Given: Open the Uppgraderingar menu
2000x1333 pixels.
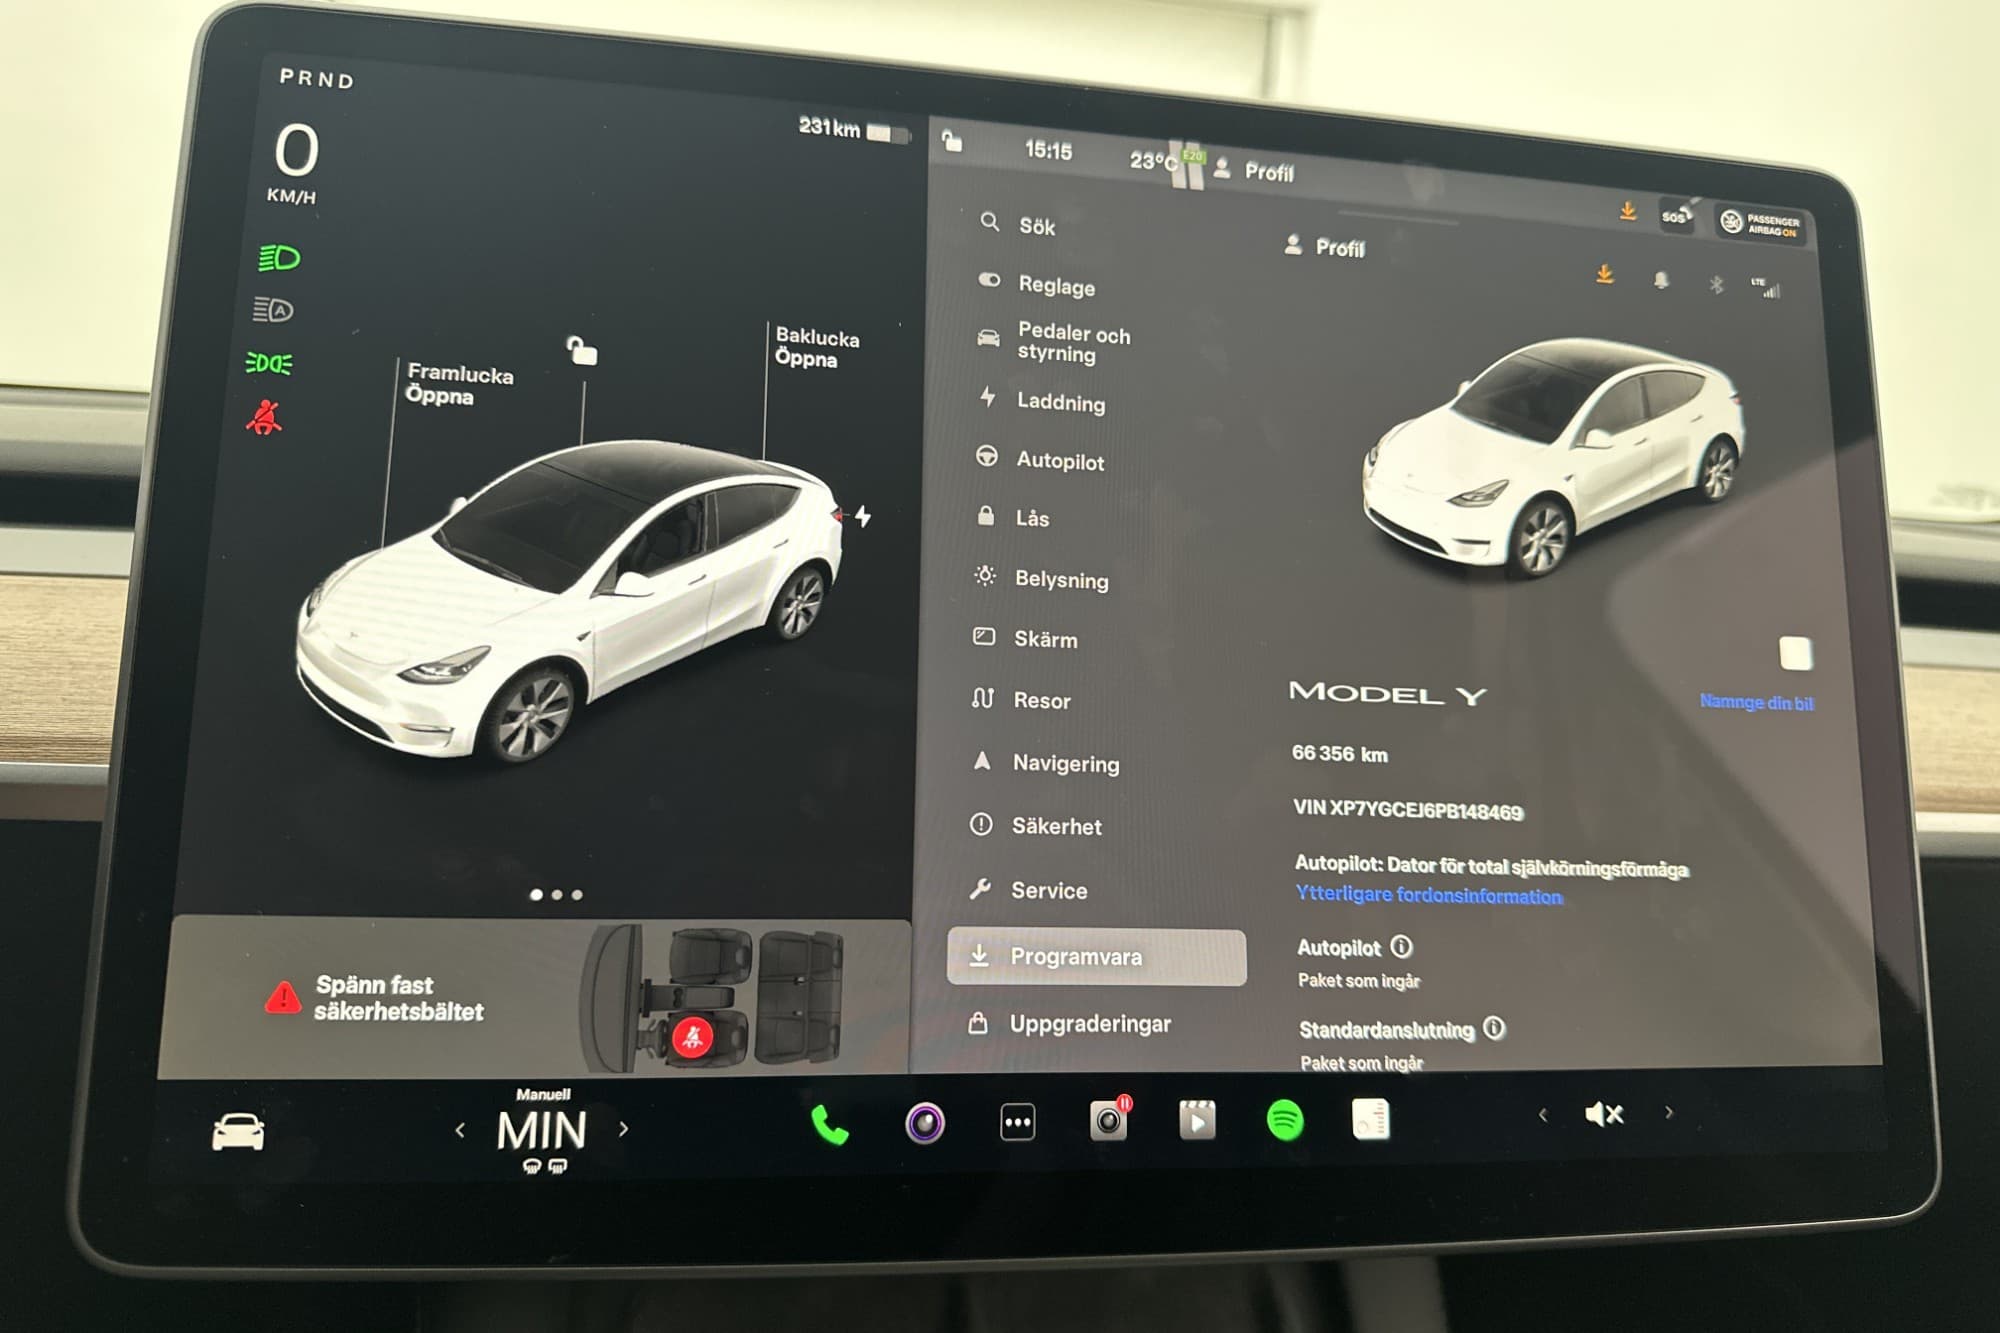Looking at the screenshot, I should [x=1069, y=1023].
